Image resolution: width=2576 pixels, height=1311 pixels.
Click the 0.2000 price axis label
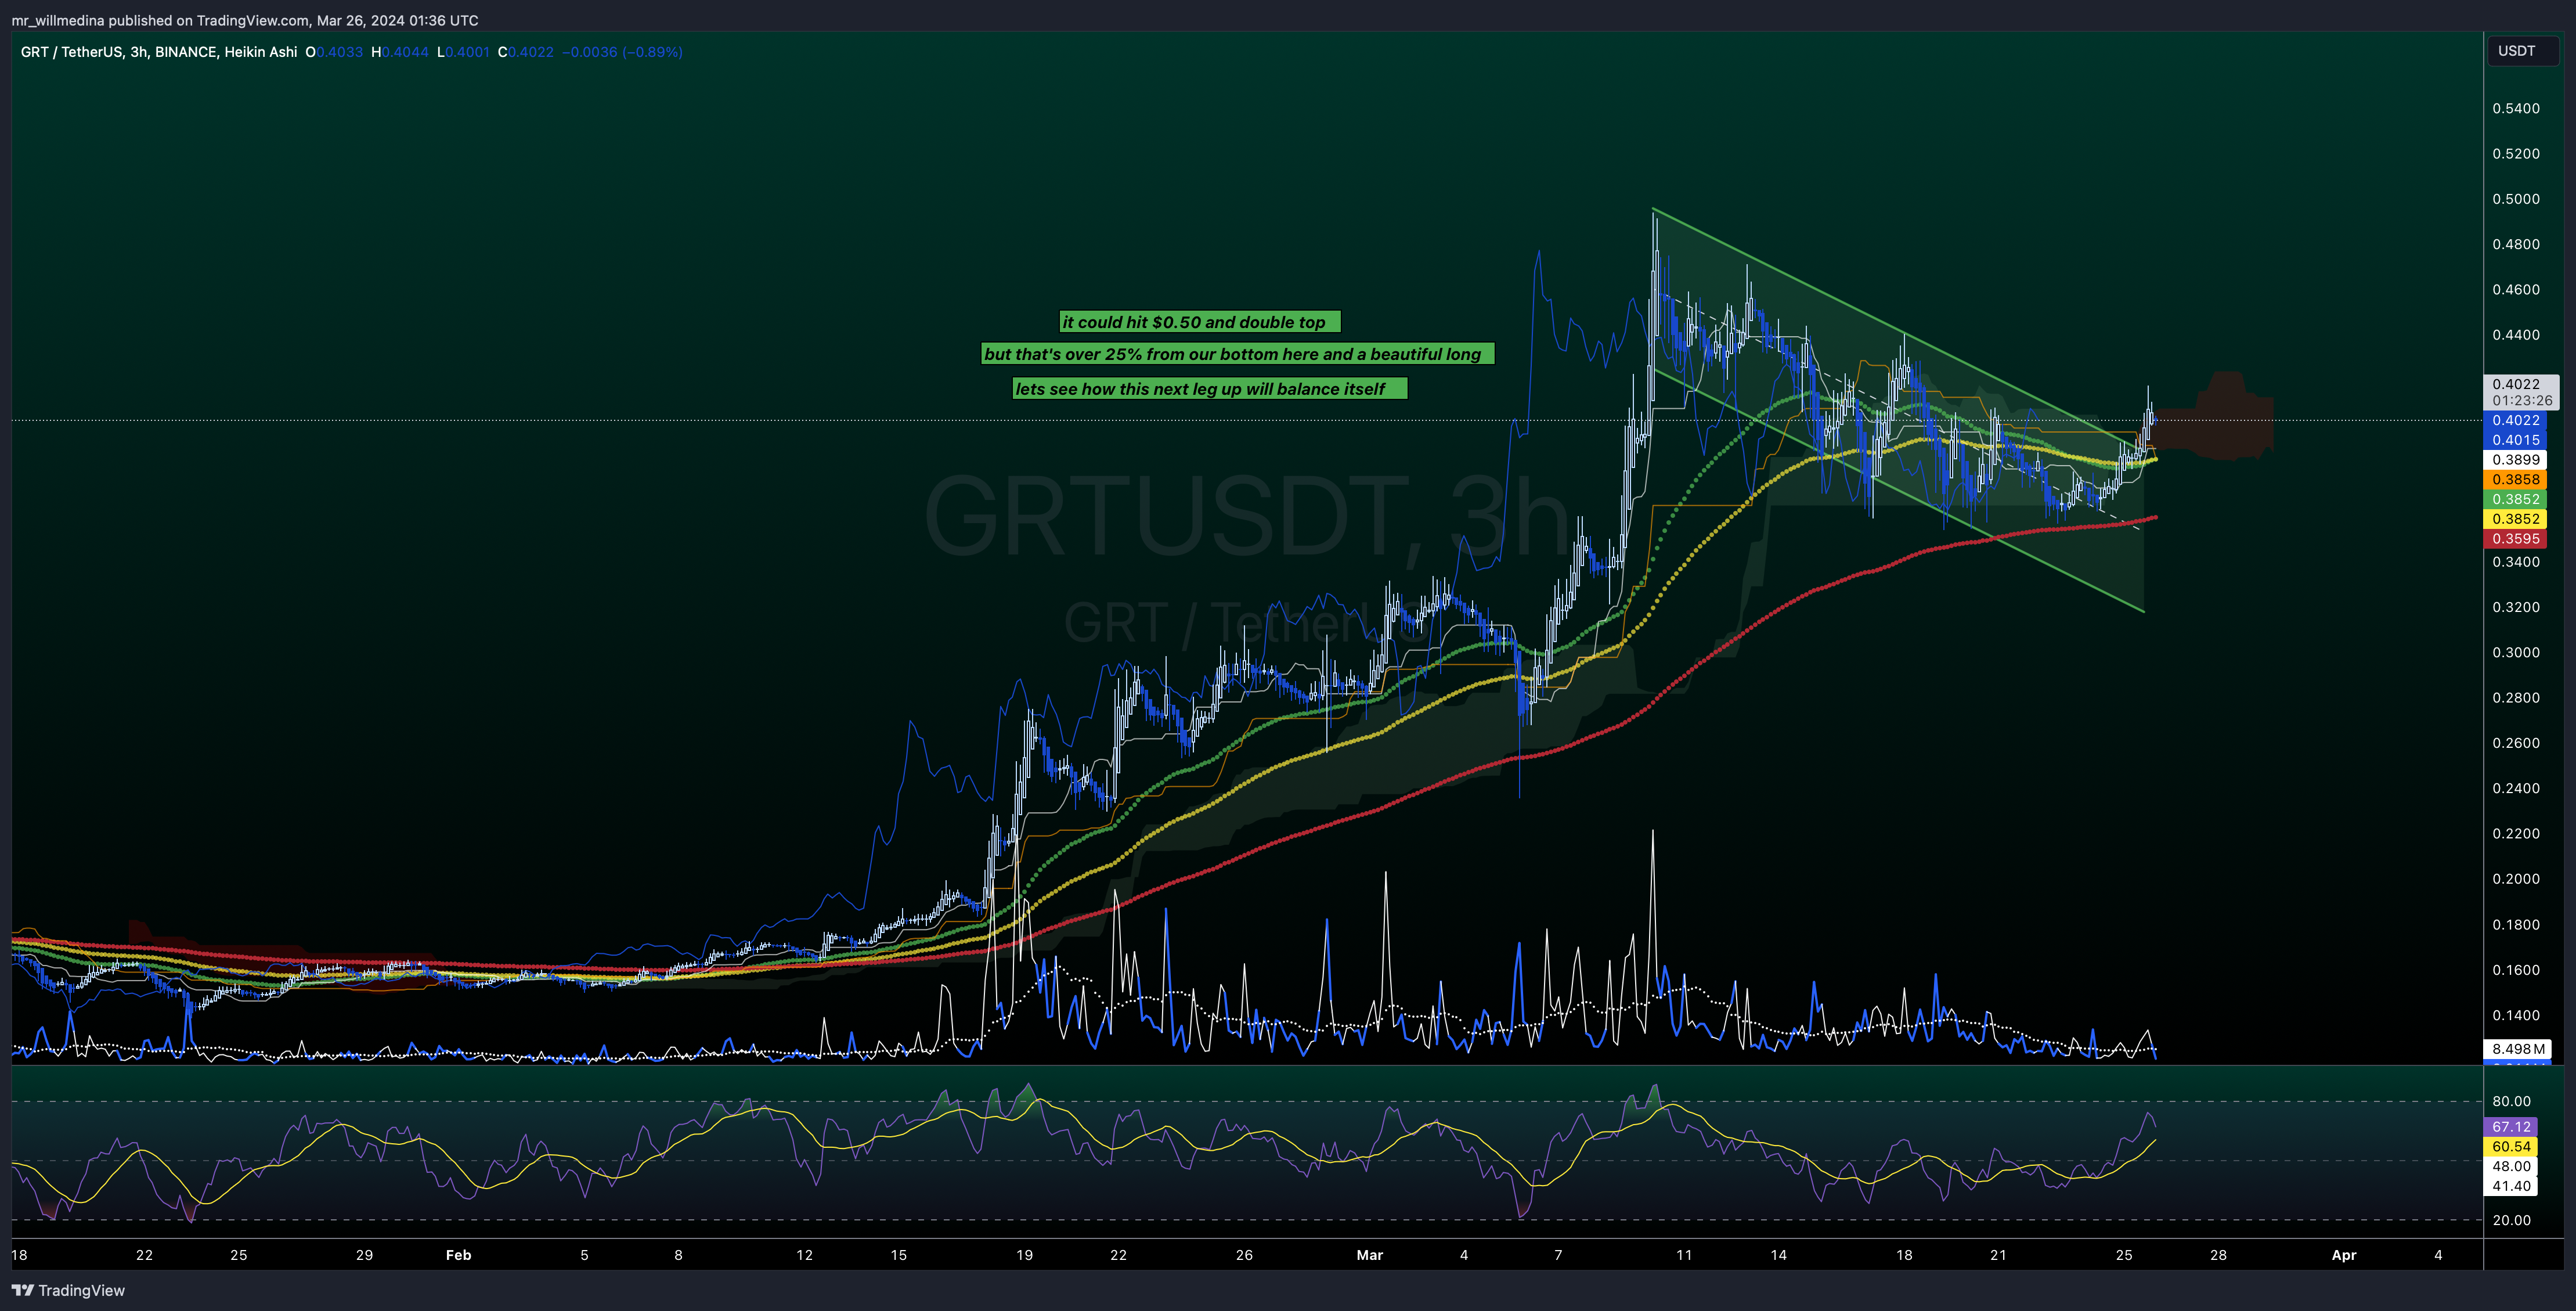(2515, 879)
